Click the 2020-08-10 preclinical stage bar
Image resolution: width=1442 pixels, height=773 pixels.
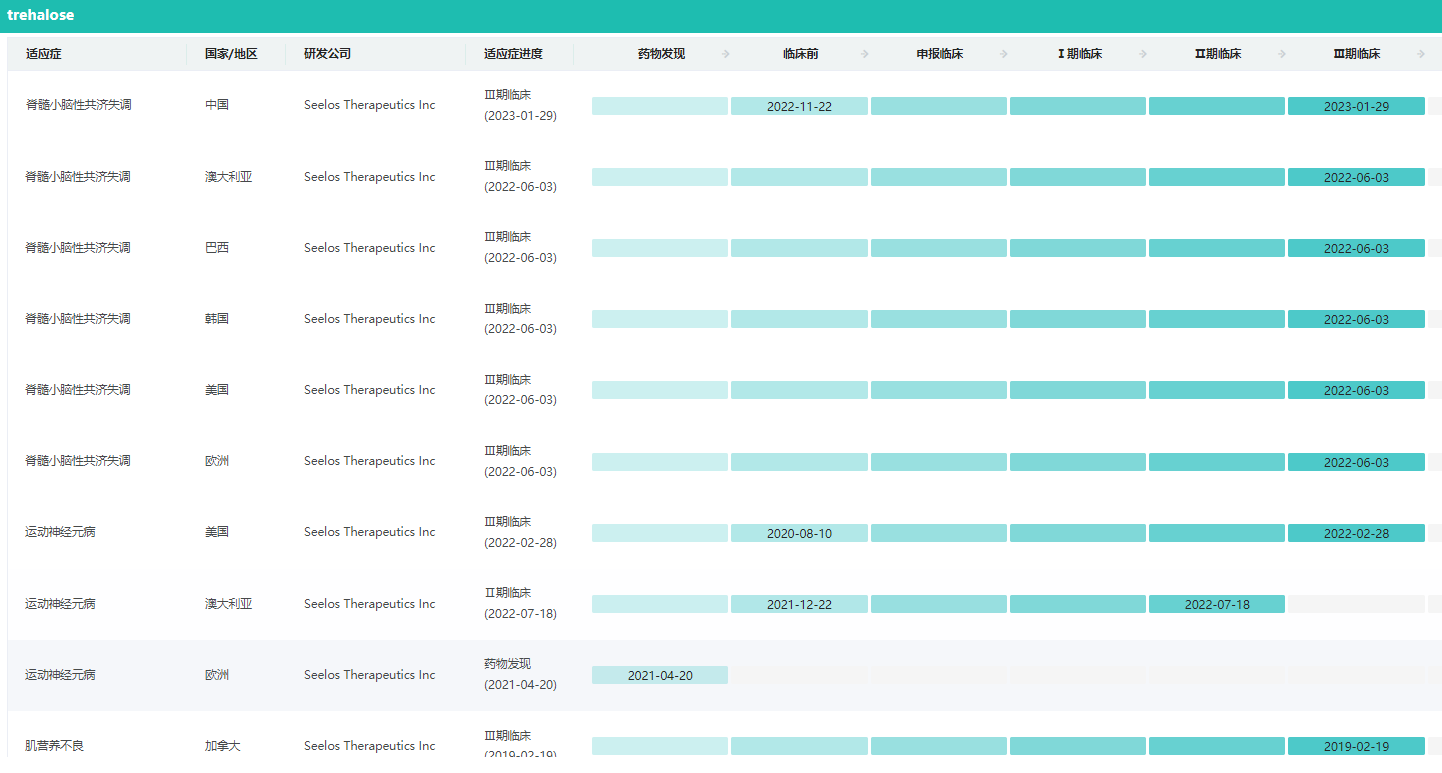point(799,533)
